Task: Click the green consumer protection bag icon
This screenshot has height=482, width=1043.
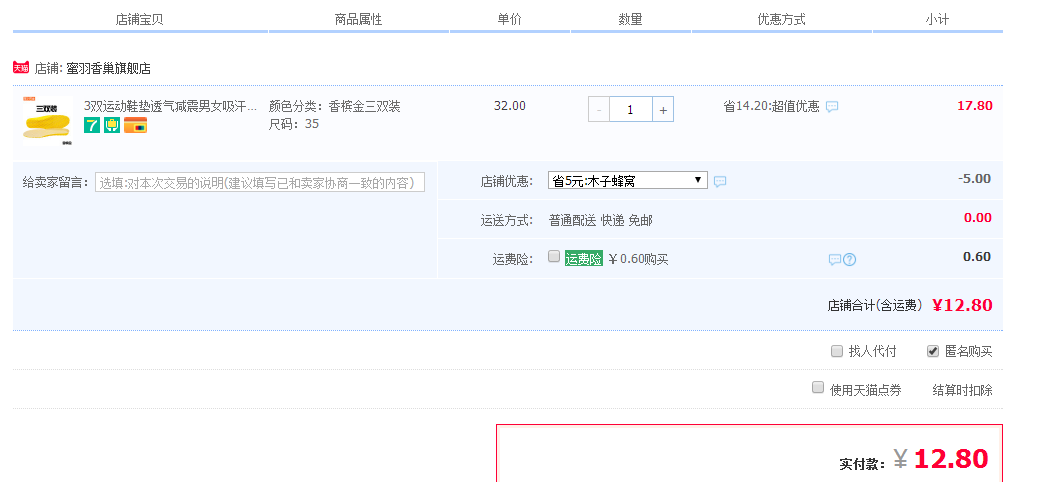Action: [x=112, y=125]
